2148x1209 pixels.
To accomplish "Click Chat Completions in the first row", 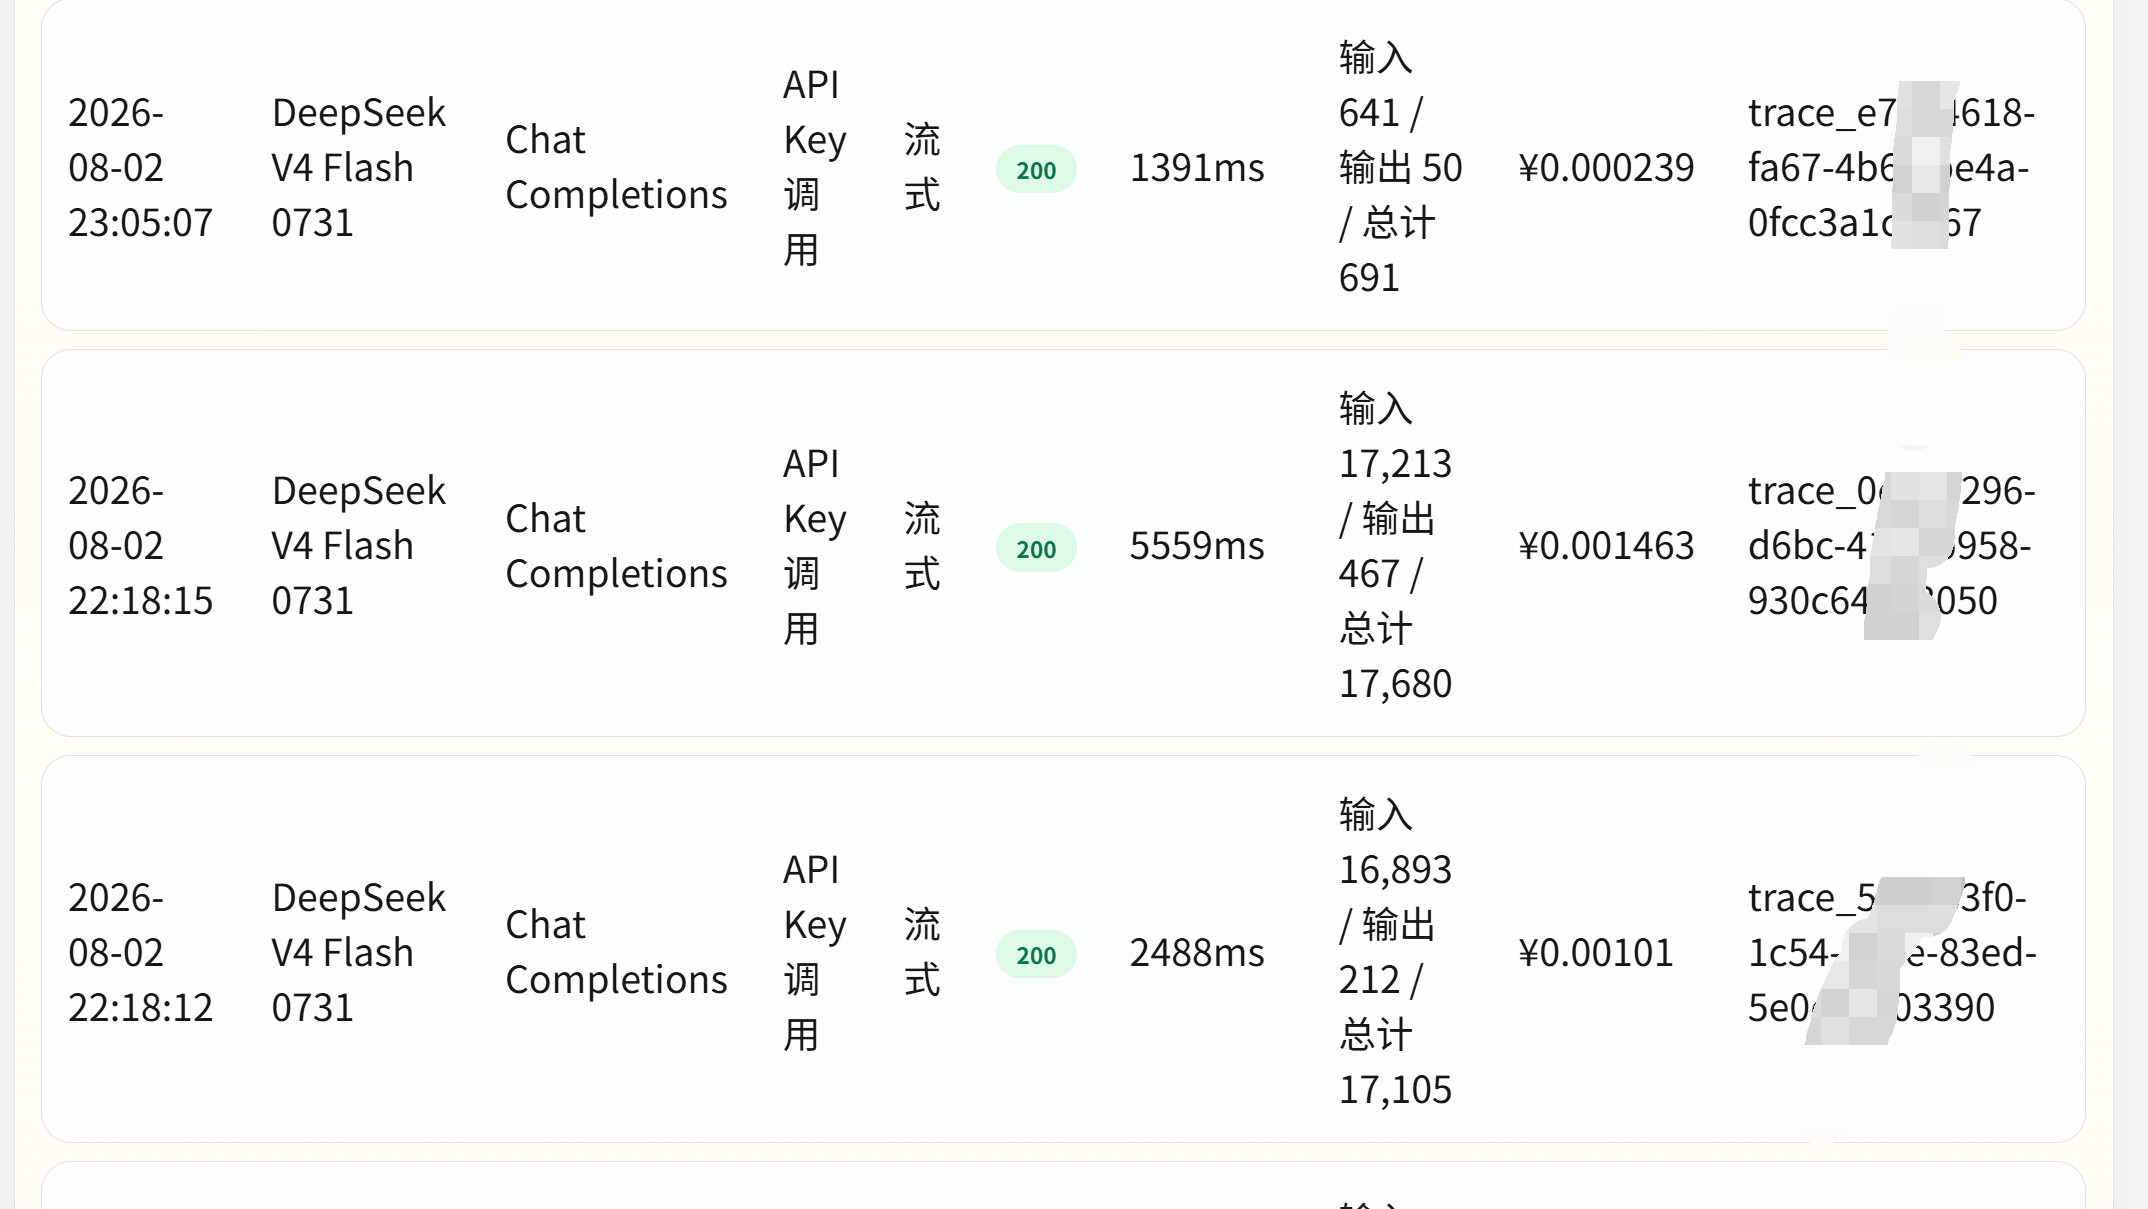I will pyautogui.click(x=616, y=168).
